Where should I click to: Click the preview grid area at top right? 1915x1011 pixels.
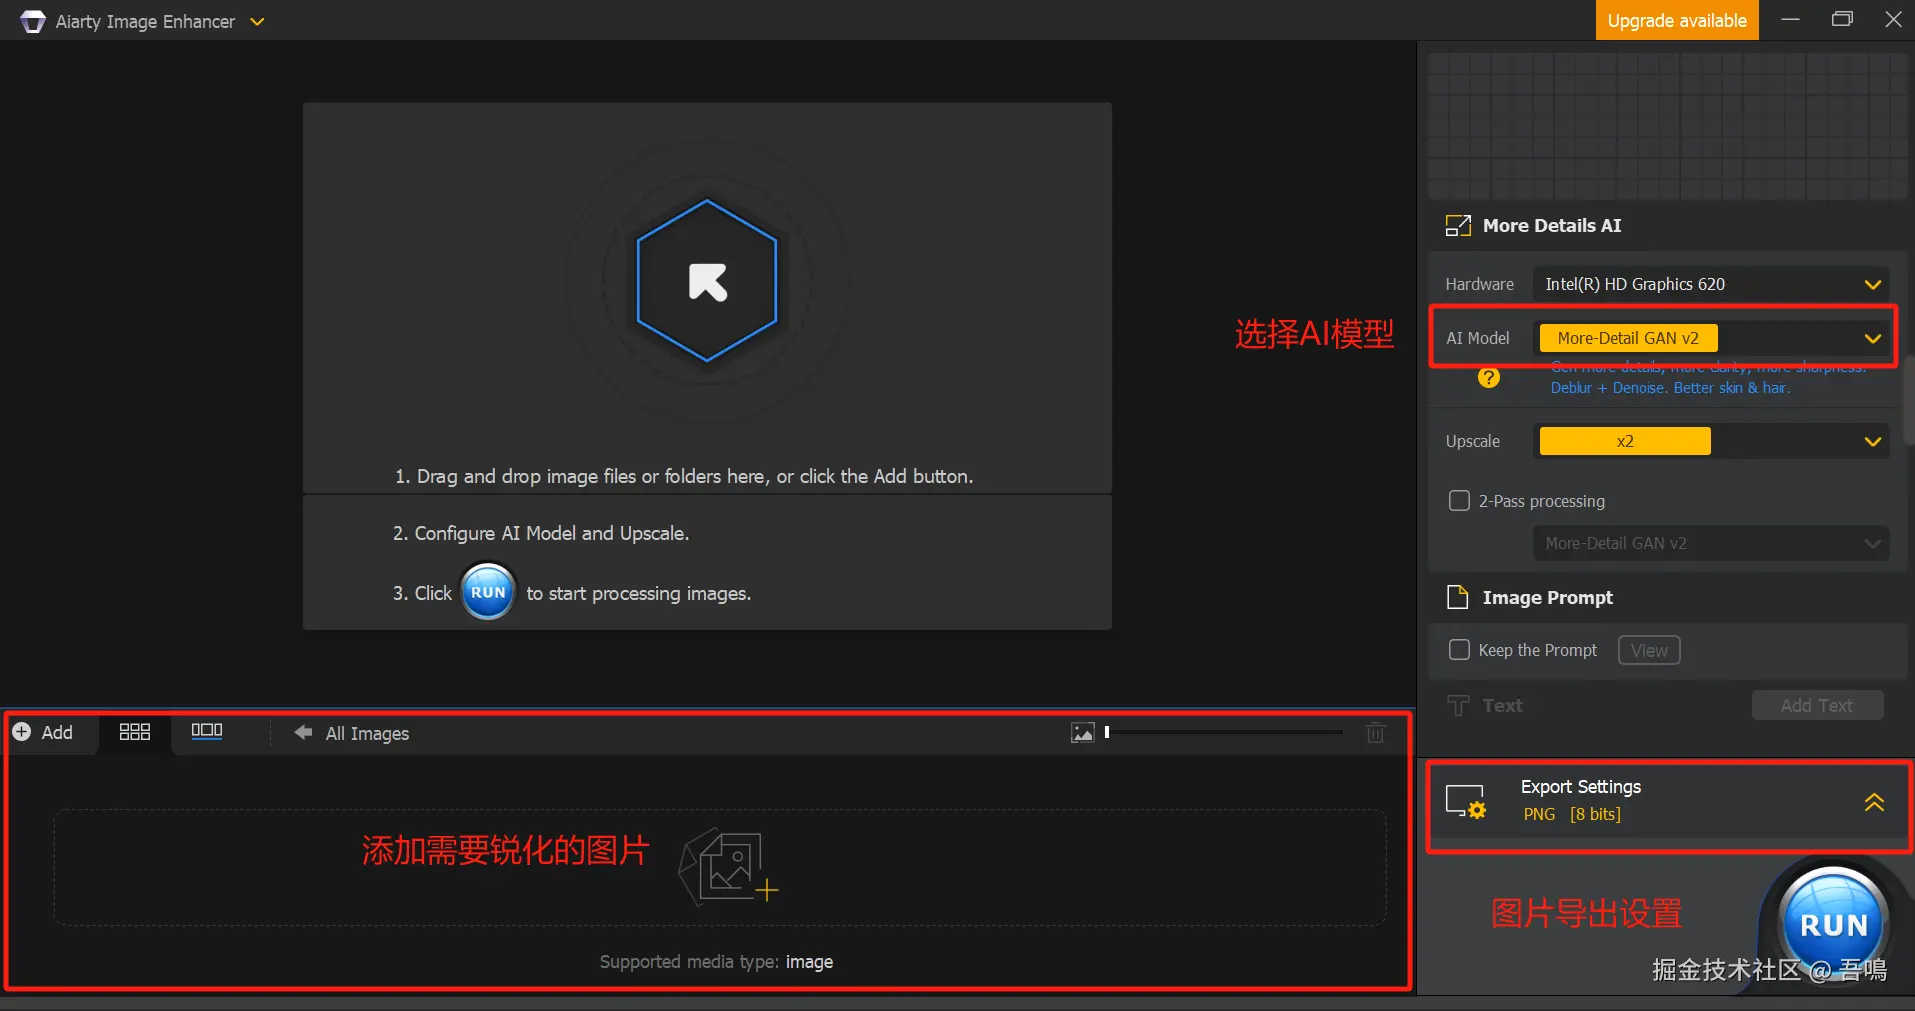[1667, 127]
